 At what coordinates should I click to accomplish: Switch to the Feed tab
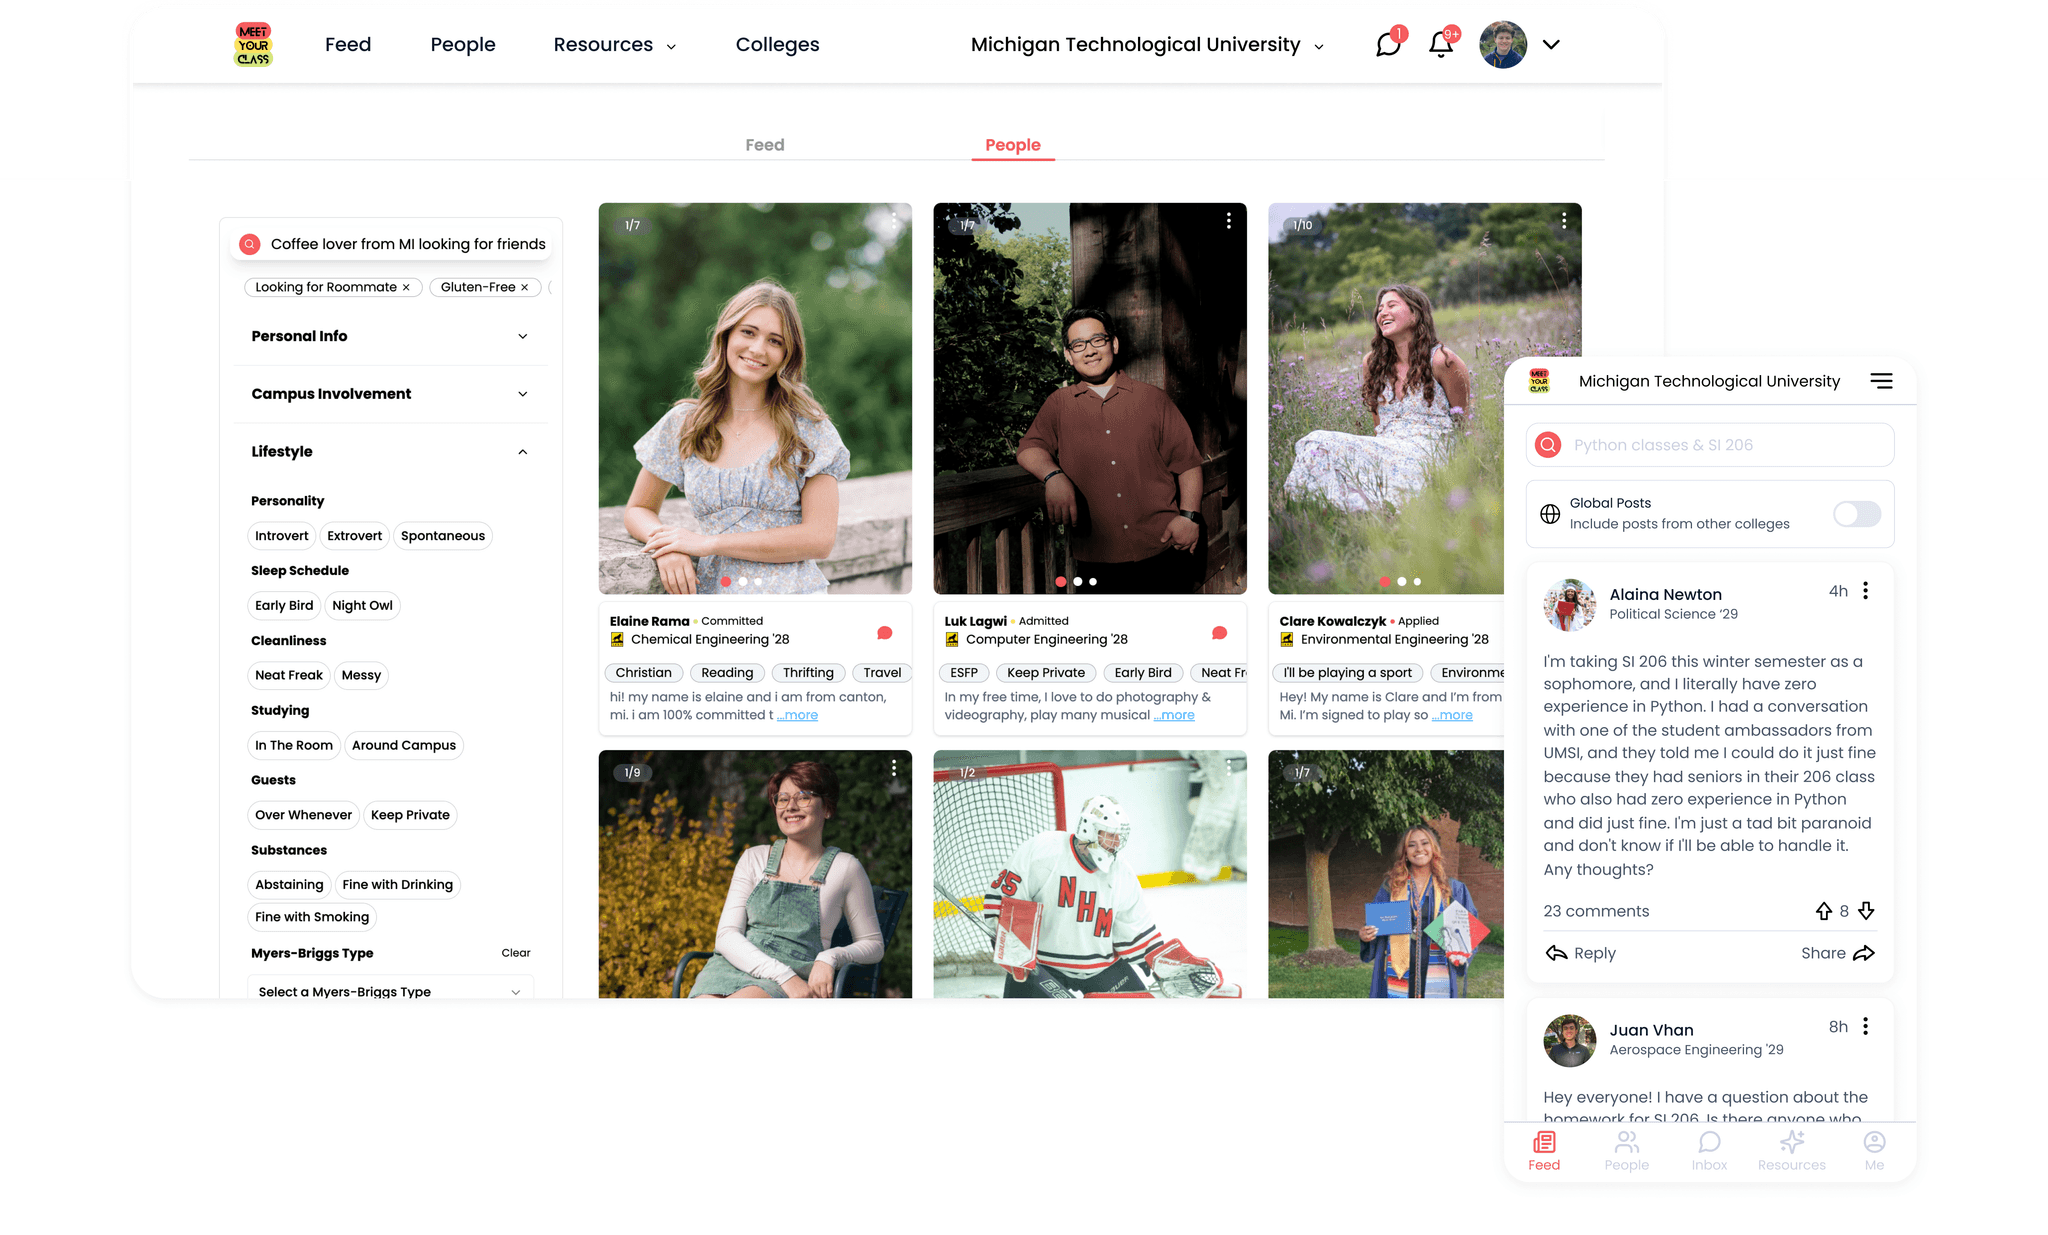764,145
